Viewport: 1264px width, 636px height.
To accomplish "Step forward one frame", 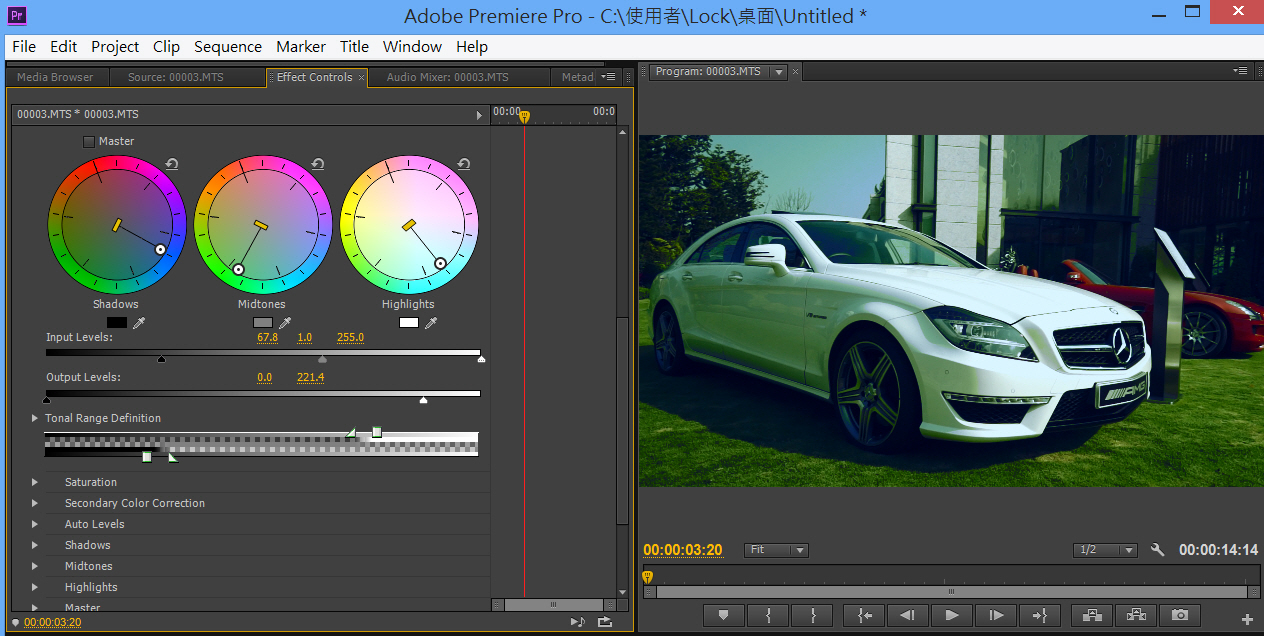I will click(995, 616).
